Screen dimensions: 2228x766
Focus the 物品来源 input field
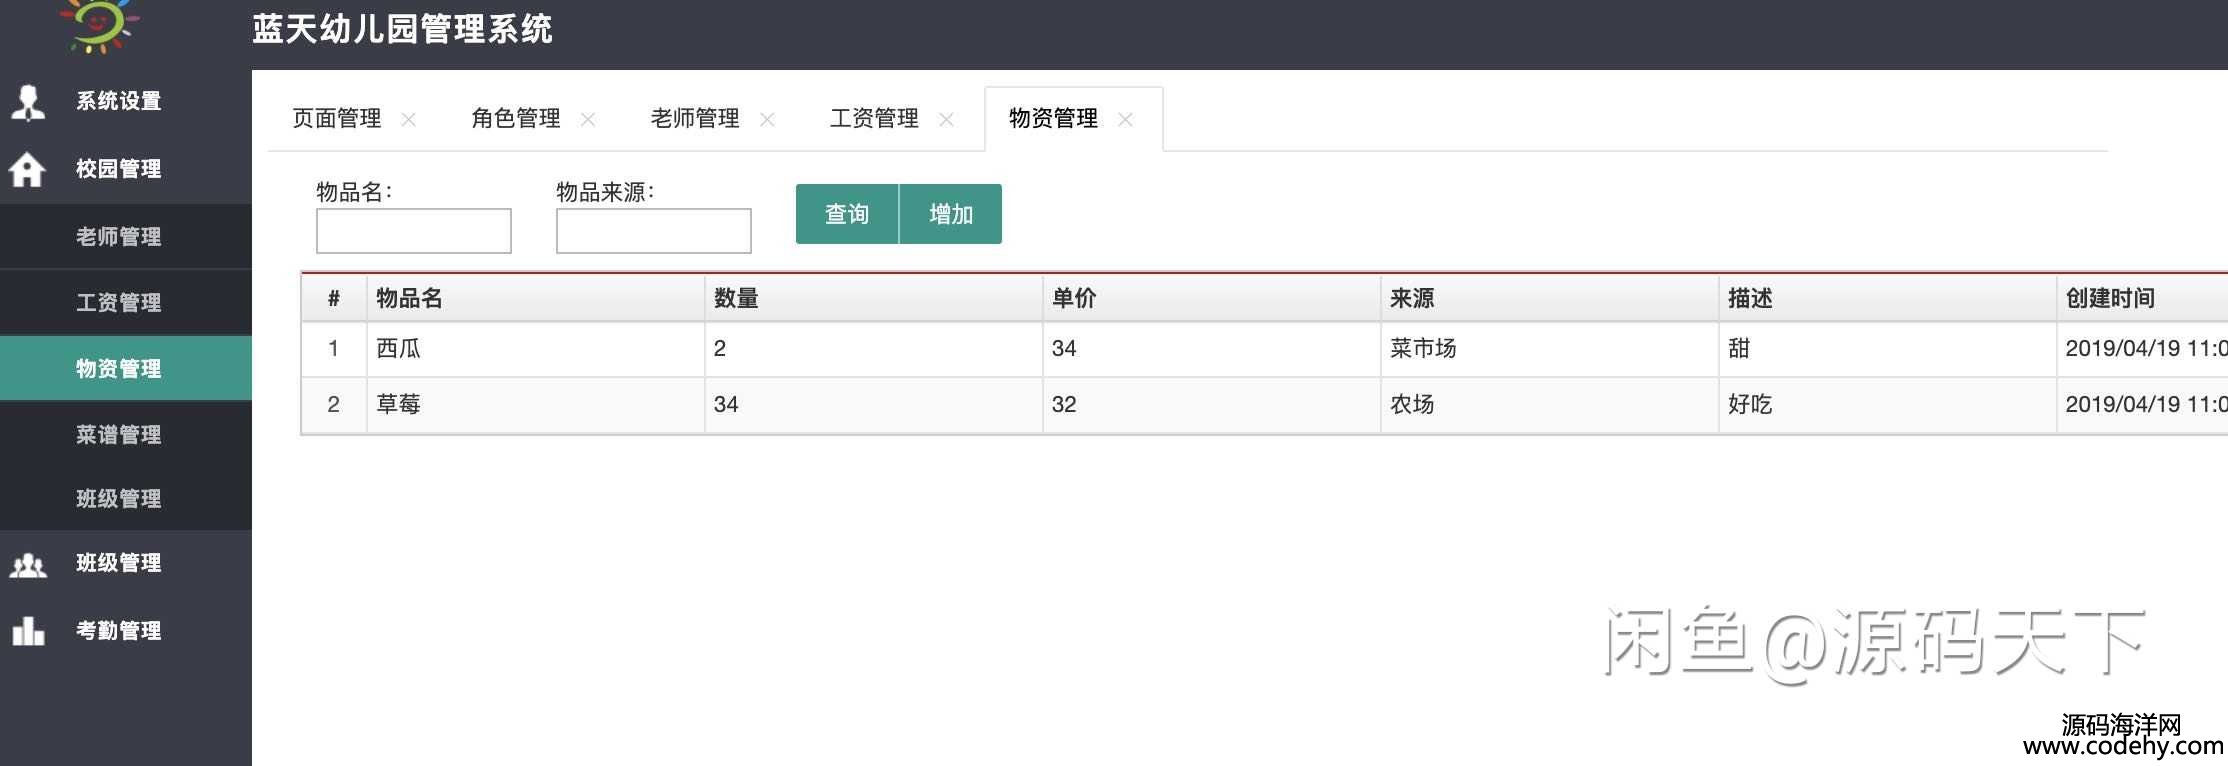pos(654,231)
